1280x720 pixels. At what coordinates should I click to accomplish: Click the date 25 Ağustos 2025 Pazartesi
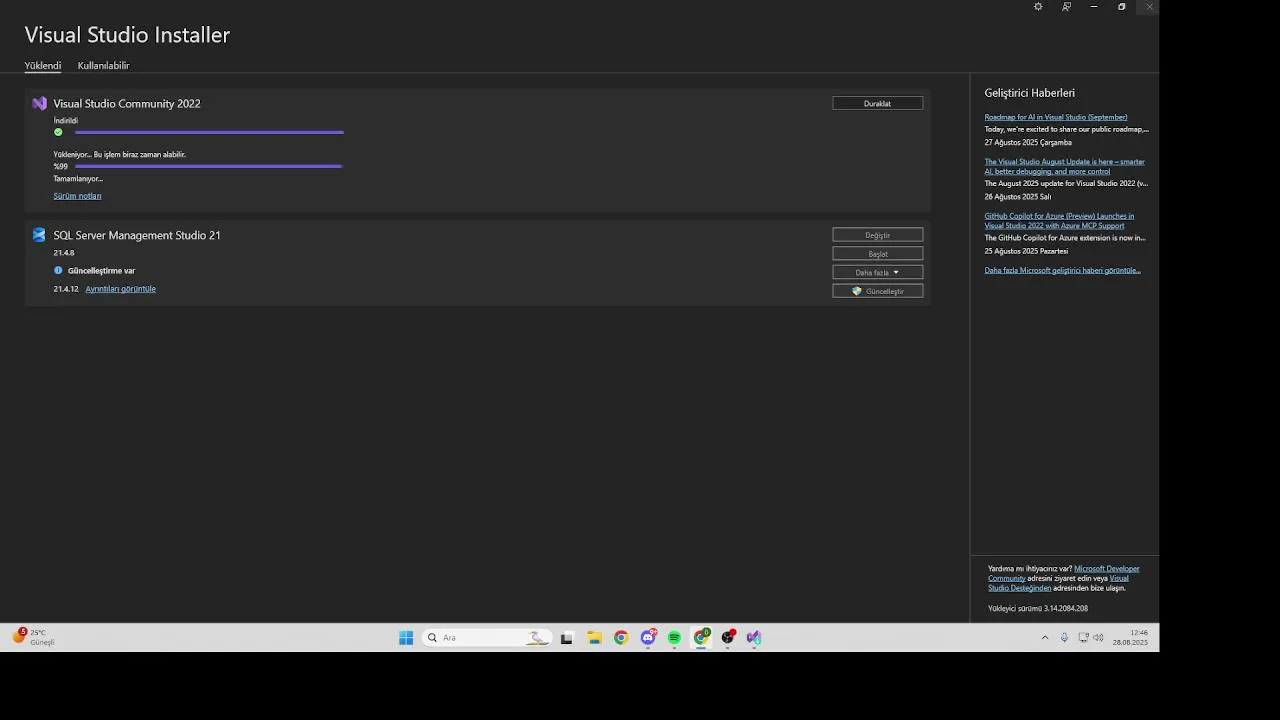pos(1026,251)
